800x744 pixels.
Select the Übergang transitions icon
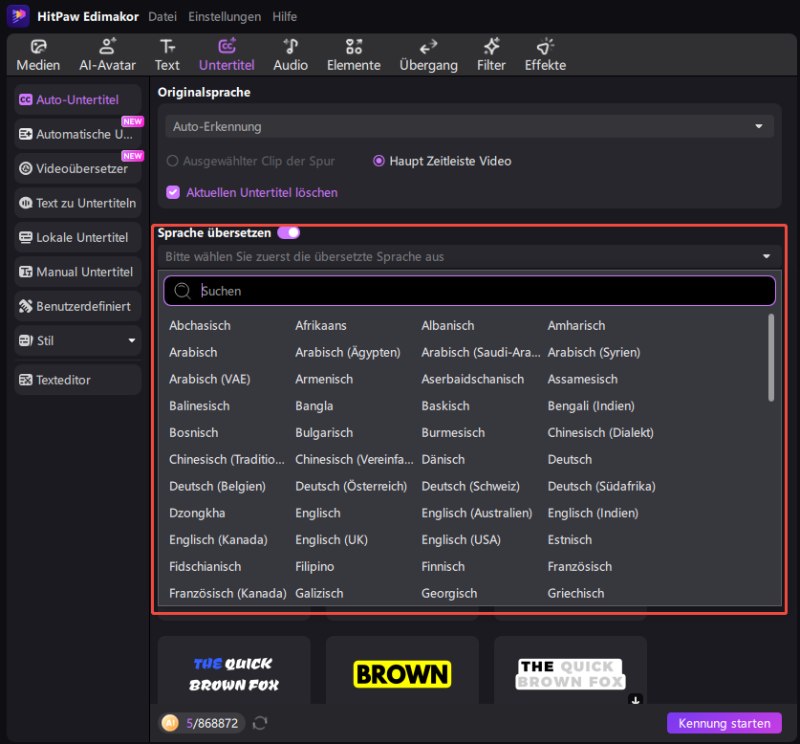tap(428, 47)
